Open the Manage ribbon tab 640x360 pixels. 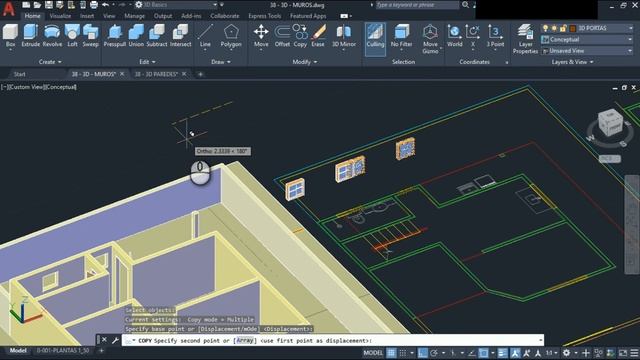135,16
